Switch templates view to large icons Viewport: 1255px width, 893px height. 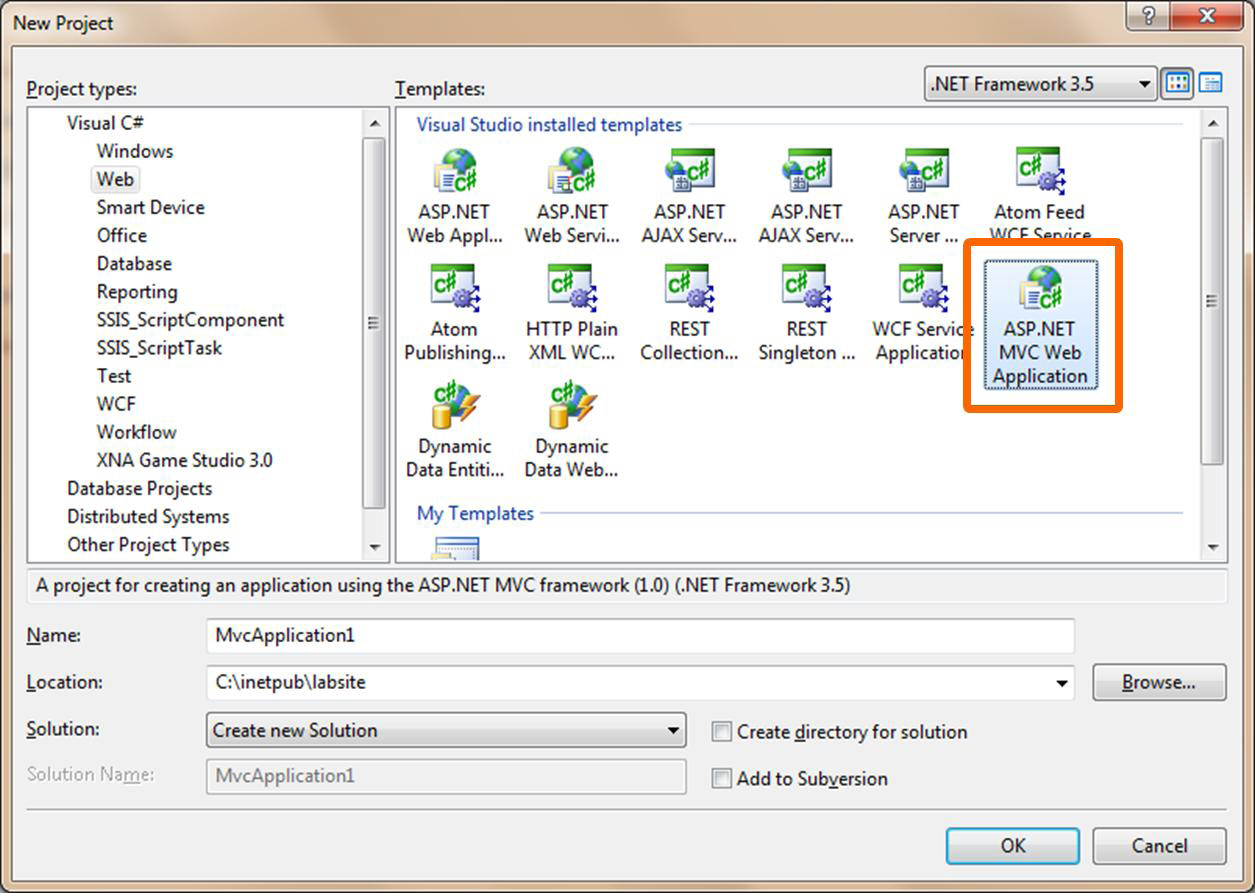point(1178,84)
